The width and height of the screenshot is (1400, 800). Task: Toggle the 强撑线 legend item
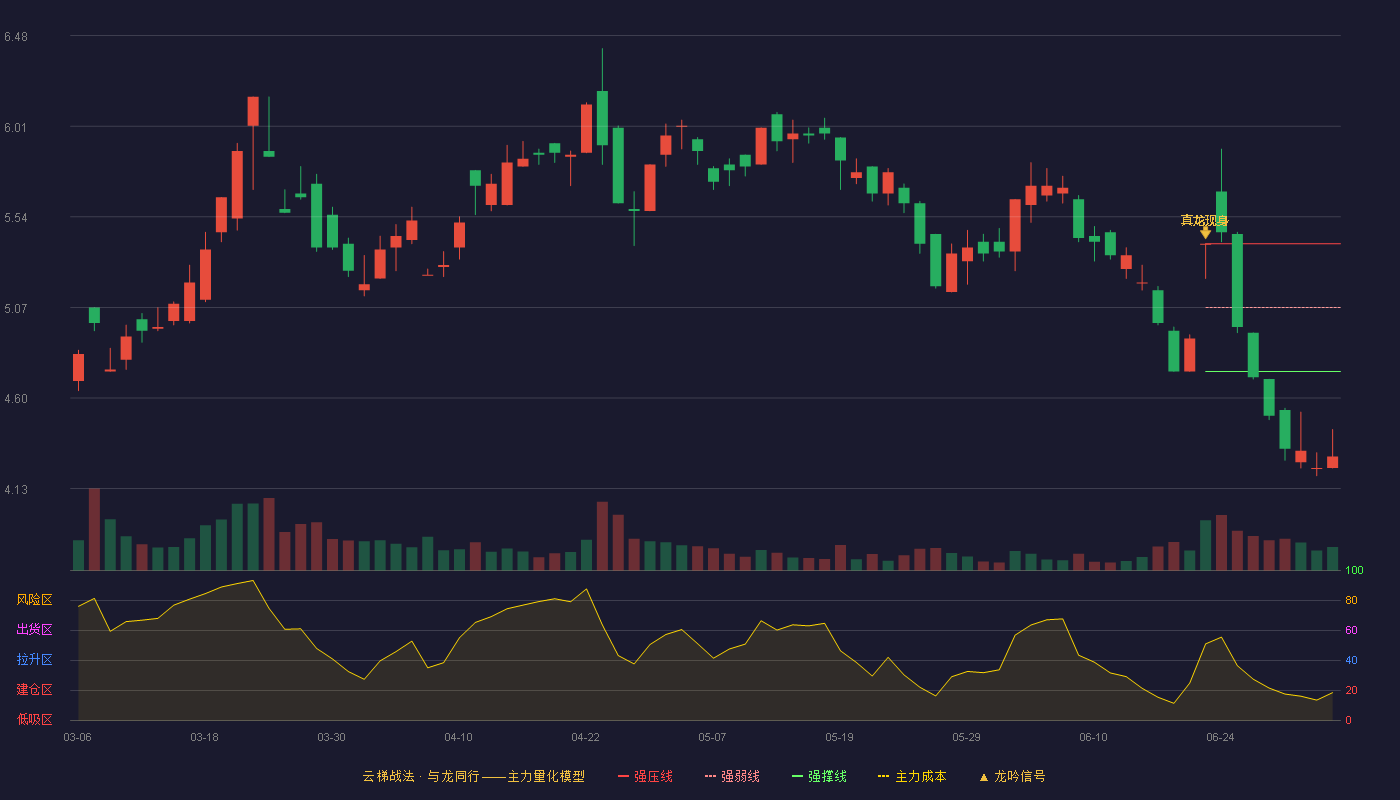pos(819,776)
